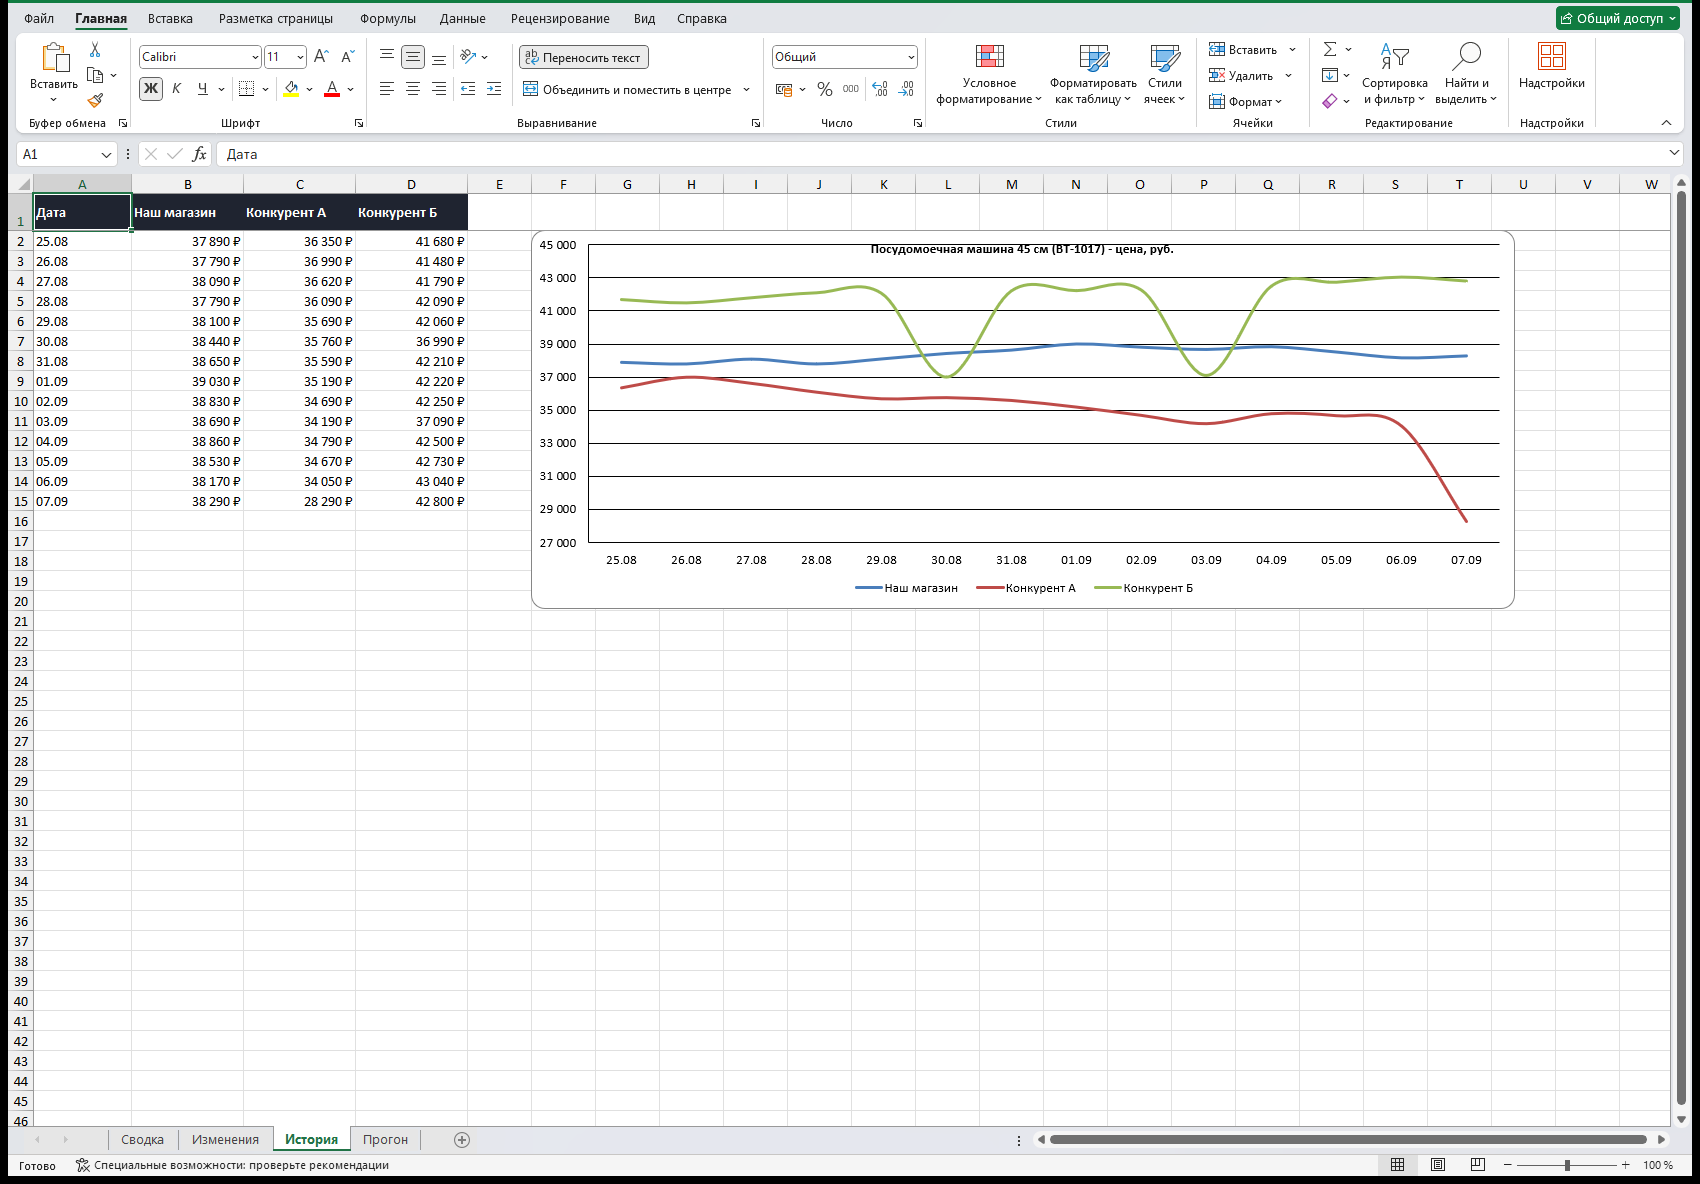
Task: Click the Decrease Decimal icon
Action: click(x=906, y=89)
